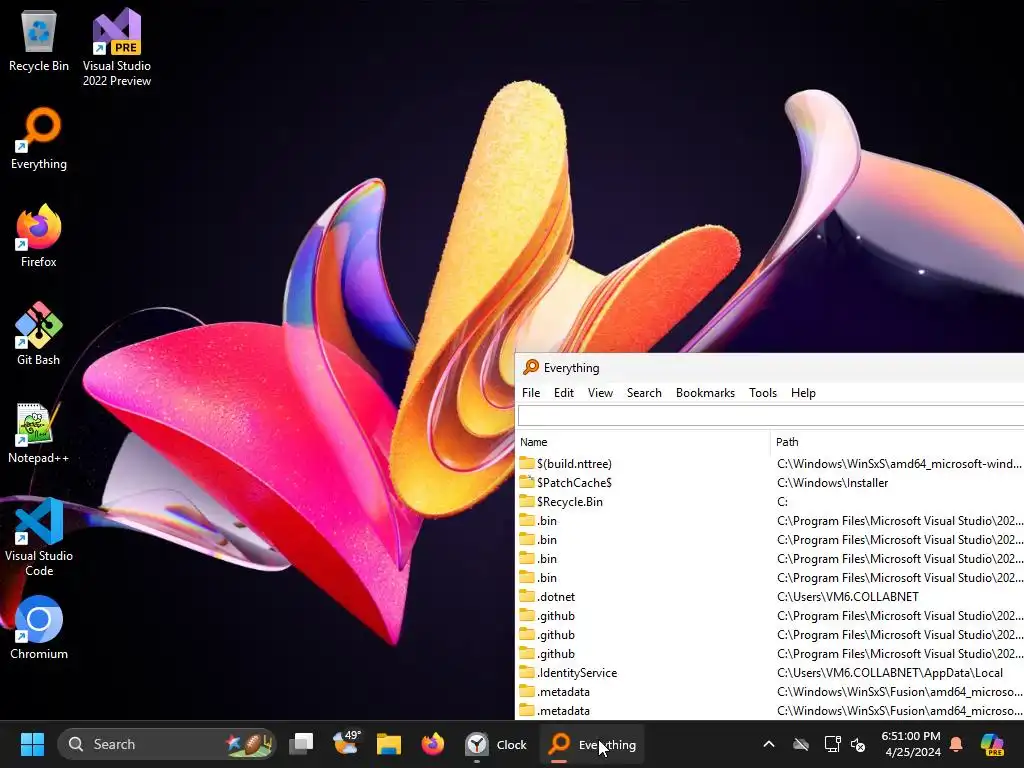The image size is (1024, 768).
Task: Click the Everything window title bar icon
Action: pos(531,367)
